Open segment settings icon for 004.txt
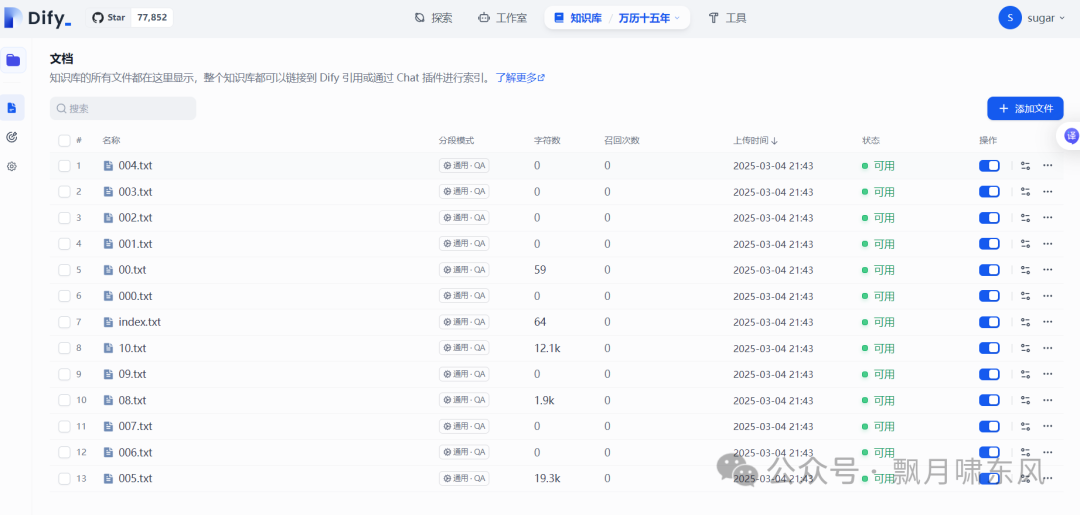Screen dimensions: 1080x515 (x=1026, y=166)
